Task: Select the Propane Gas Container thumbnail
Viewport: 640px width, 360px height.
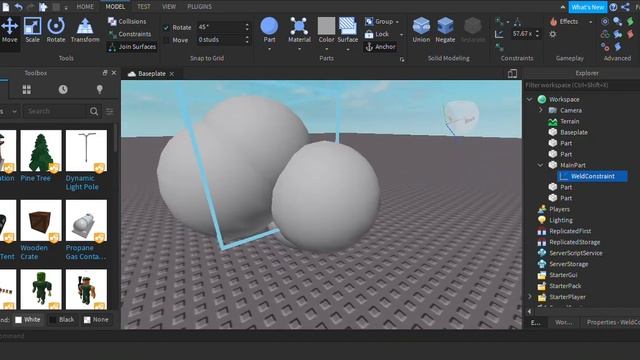Action: click(86, 221)
